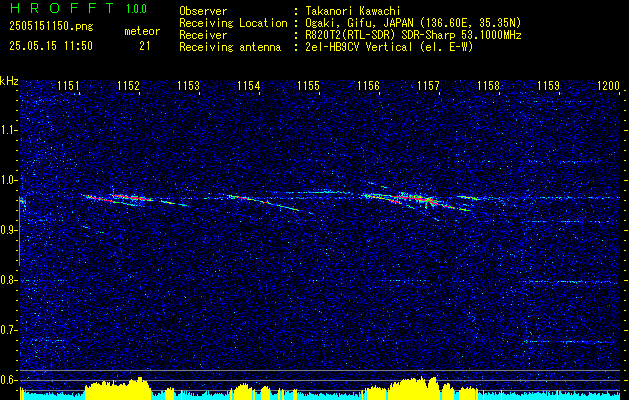
Task: Click the Receiving Location text Ogaki, Gifu
Action: click(x=338, y=23)
